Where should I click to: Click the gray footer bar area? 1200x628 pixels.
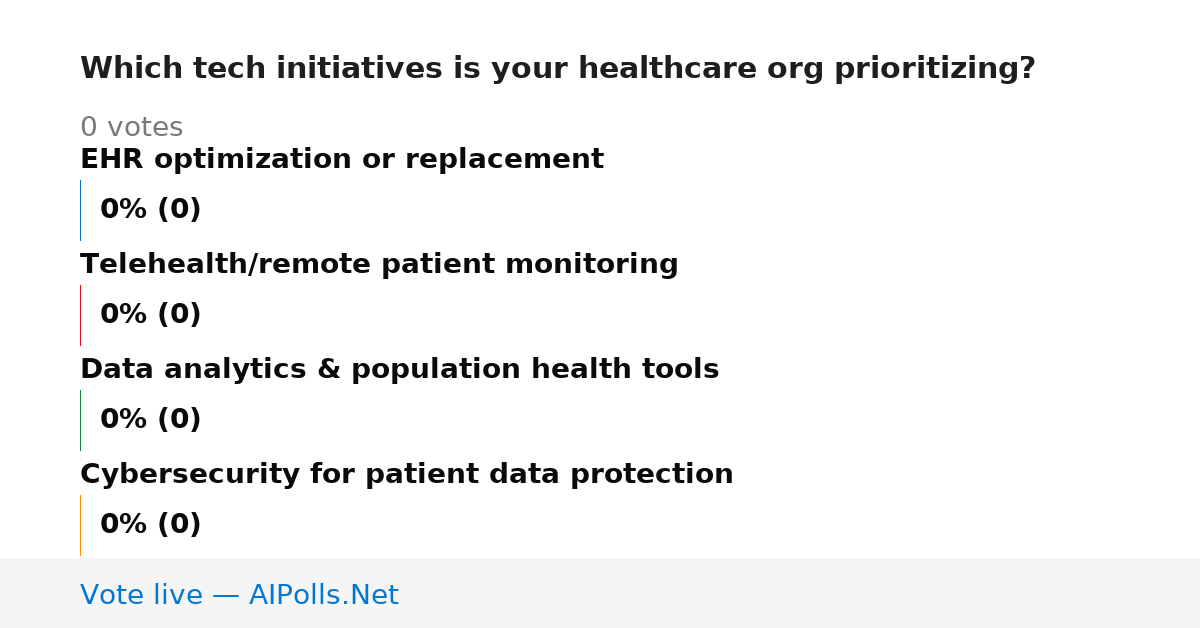[600, 593]
